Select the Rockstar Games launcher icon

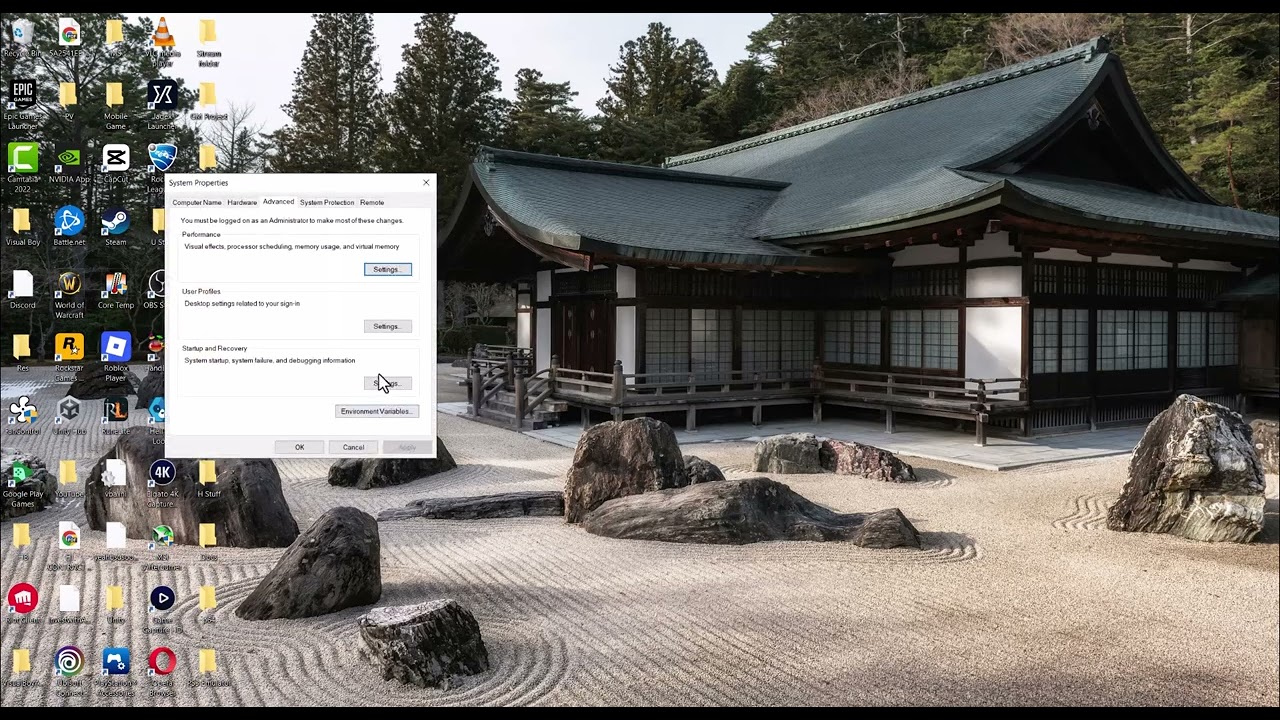(69, 357)
